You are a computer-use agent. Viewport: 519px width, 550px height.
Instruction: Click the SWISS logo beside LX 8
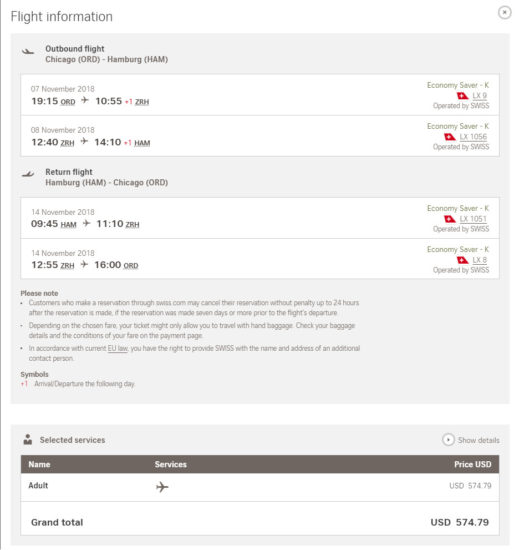click(462, 260)
